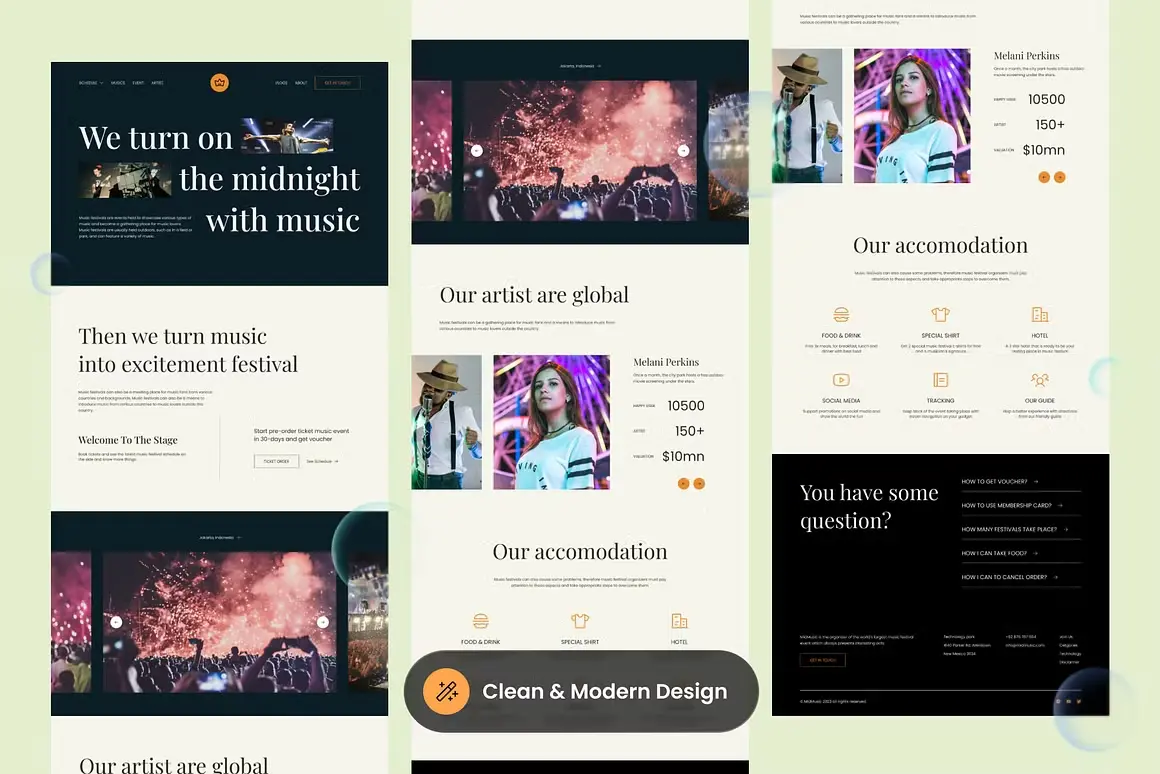Select the Hotel building icon
Image resolution: width=1160 pixels, height=774 pixels.
point(1040,316)
